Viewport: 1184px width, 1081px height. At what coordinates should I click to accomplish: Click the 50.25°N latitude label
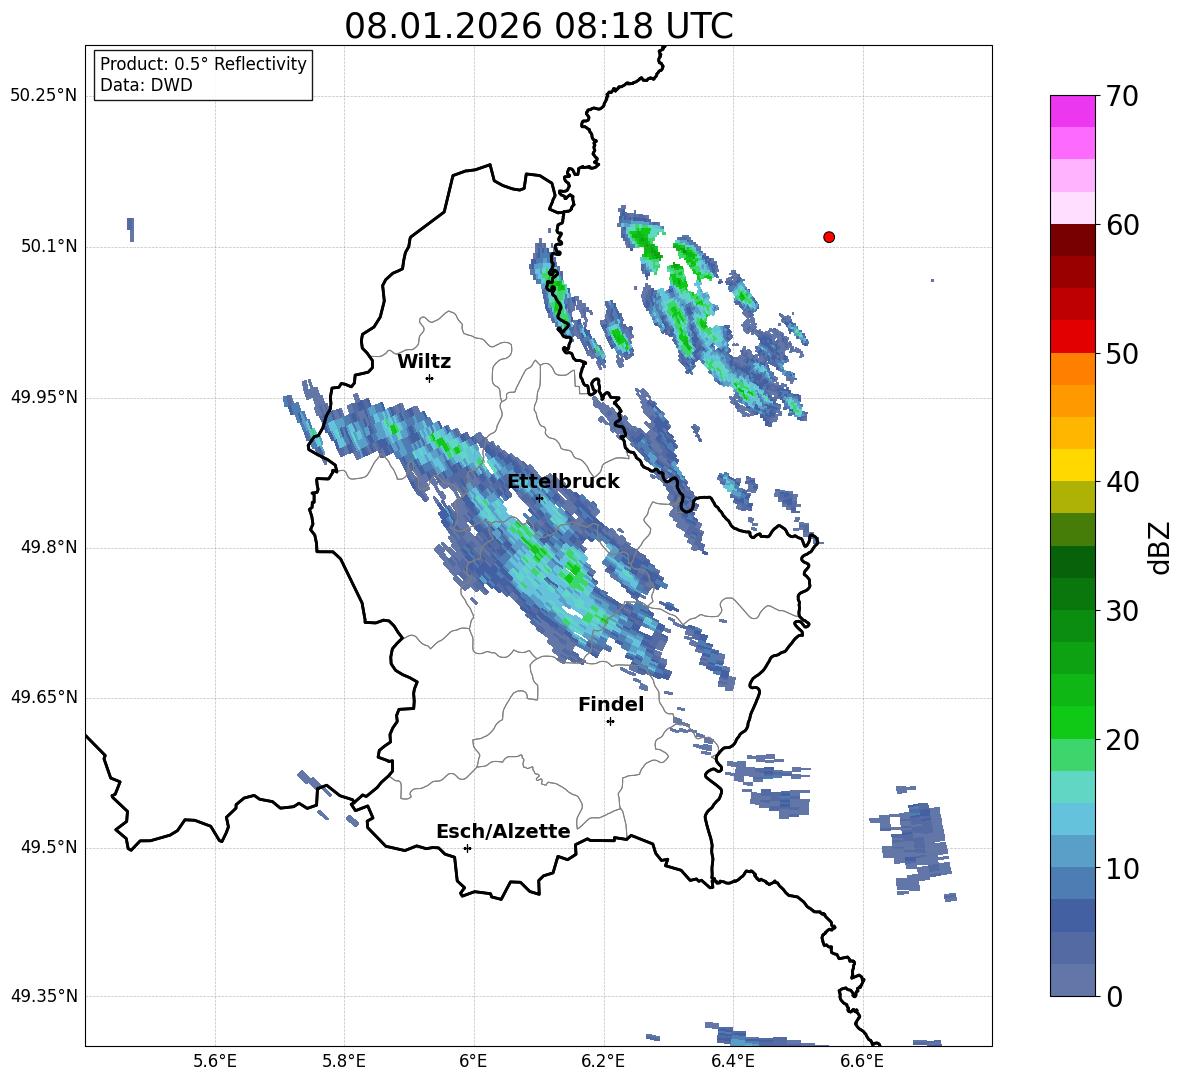(44, 96)
